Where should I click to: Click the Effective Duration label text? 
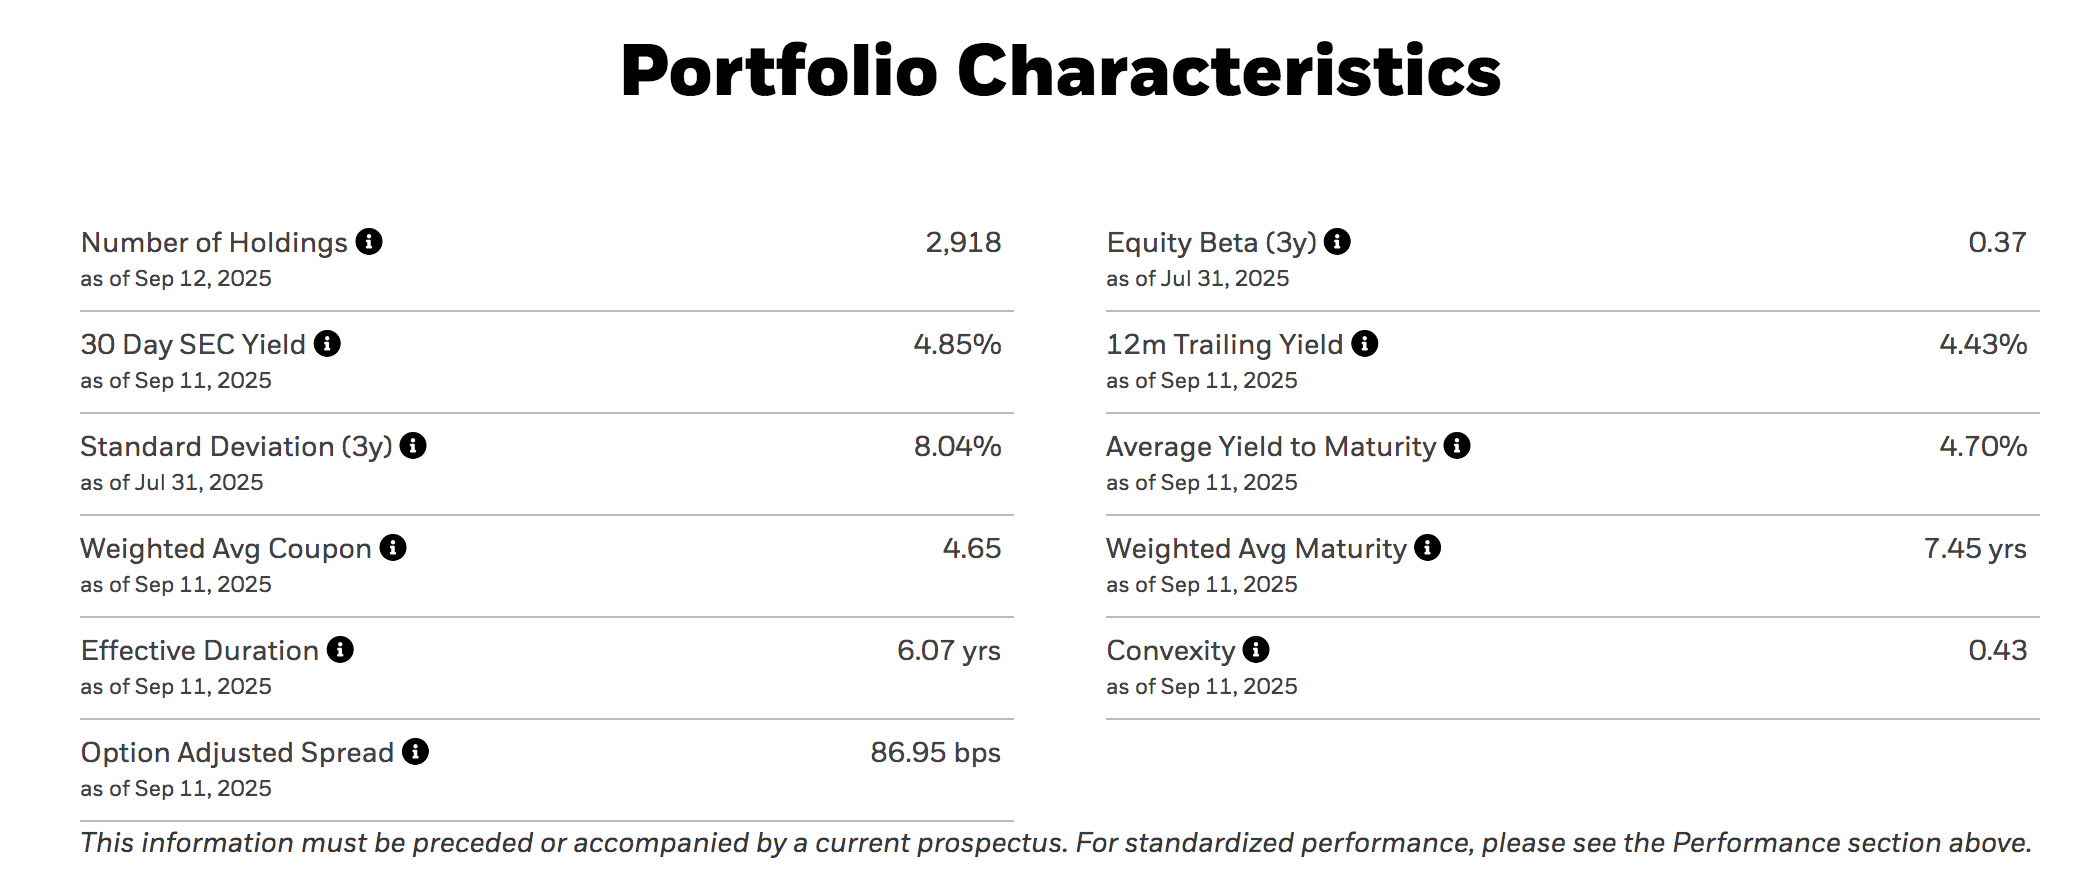coord(200,651)
